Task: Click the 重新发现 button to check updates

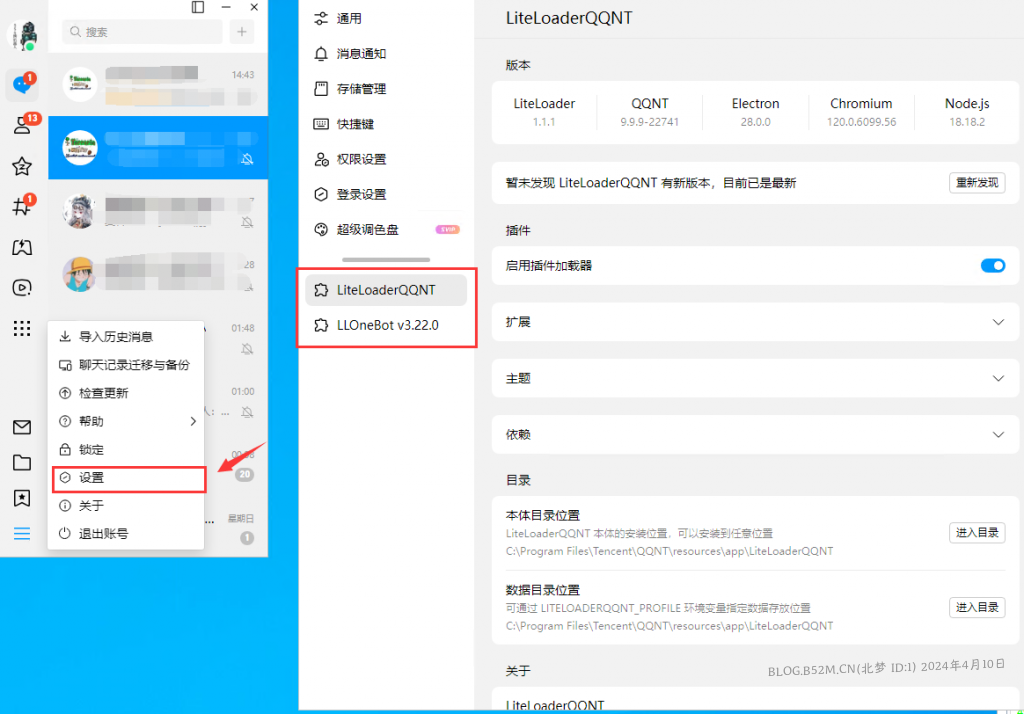Action: (x=977, y=183)
